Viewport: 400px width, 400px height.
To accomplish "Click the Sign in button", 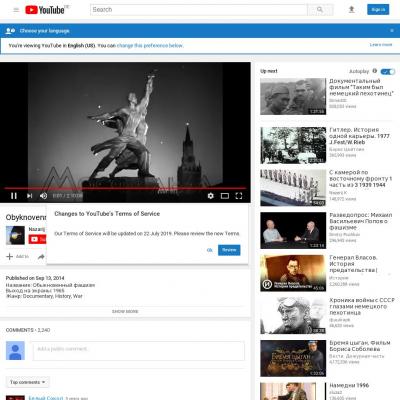I will tap(378, 10).
